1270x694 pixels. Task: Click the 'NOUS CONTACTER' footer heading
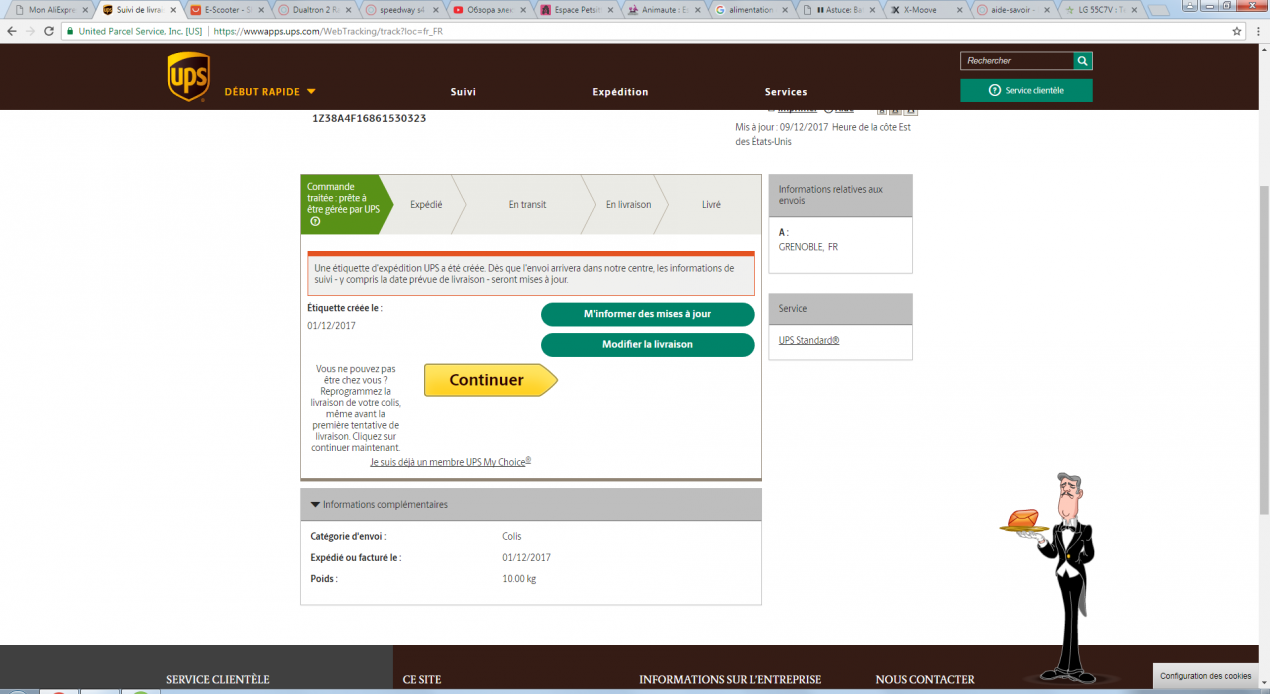925,680
